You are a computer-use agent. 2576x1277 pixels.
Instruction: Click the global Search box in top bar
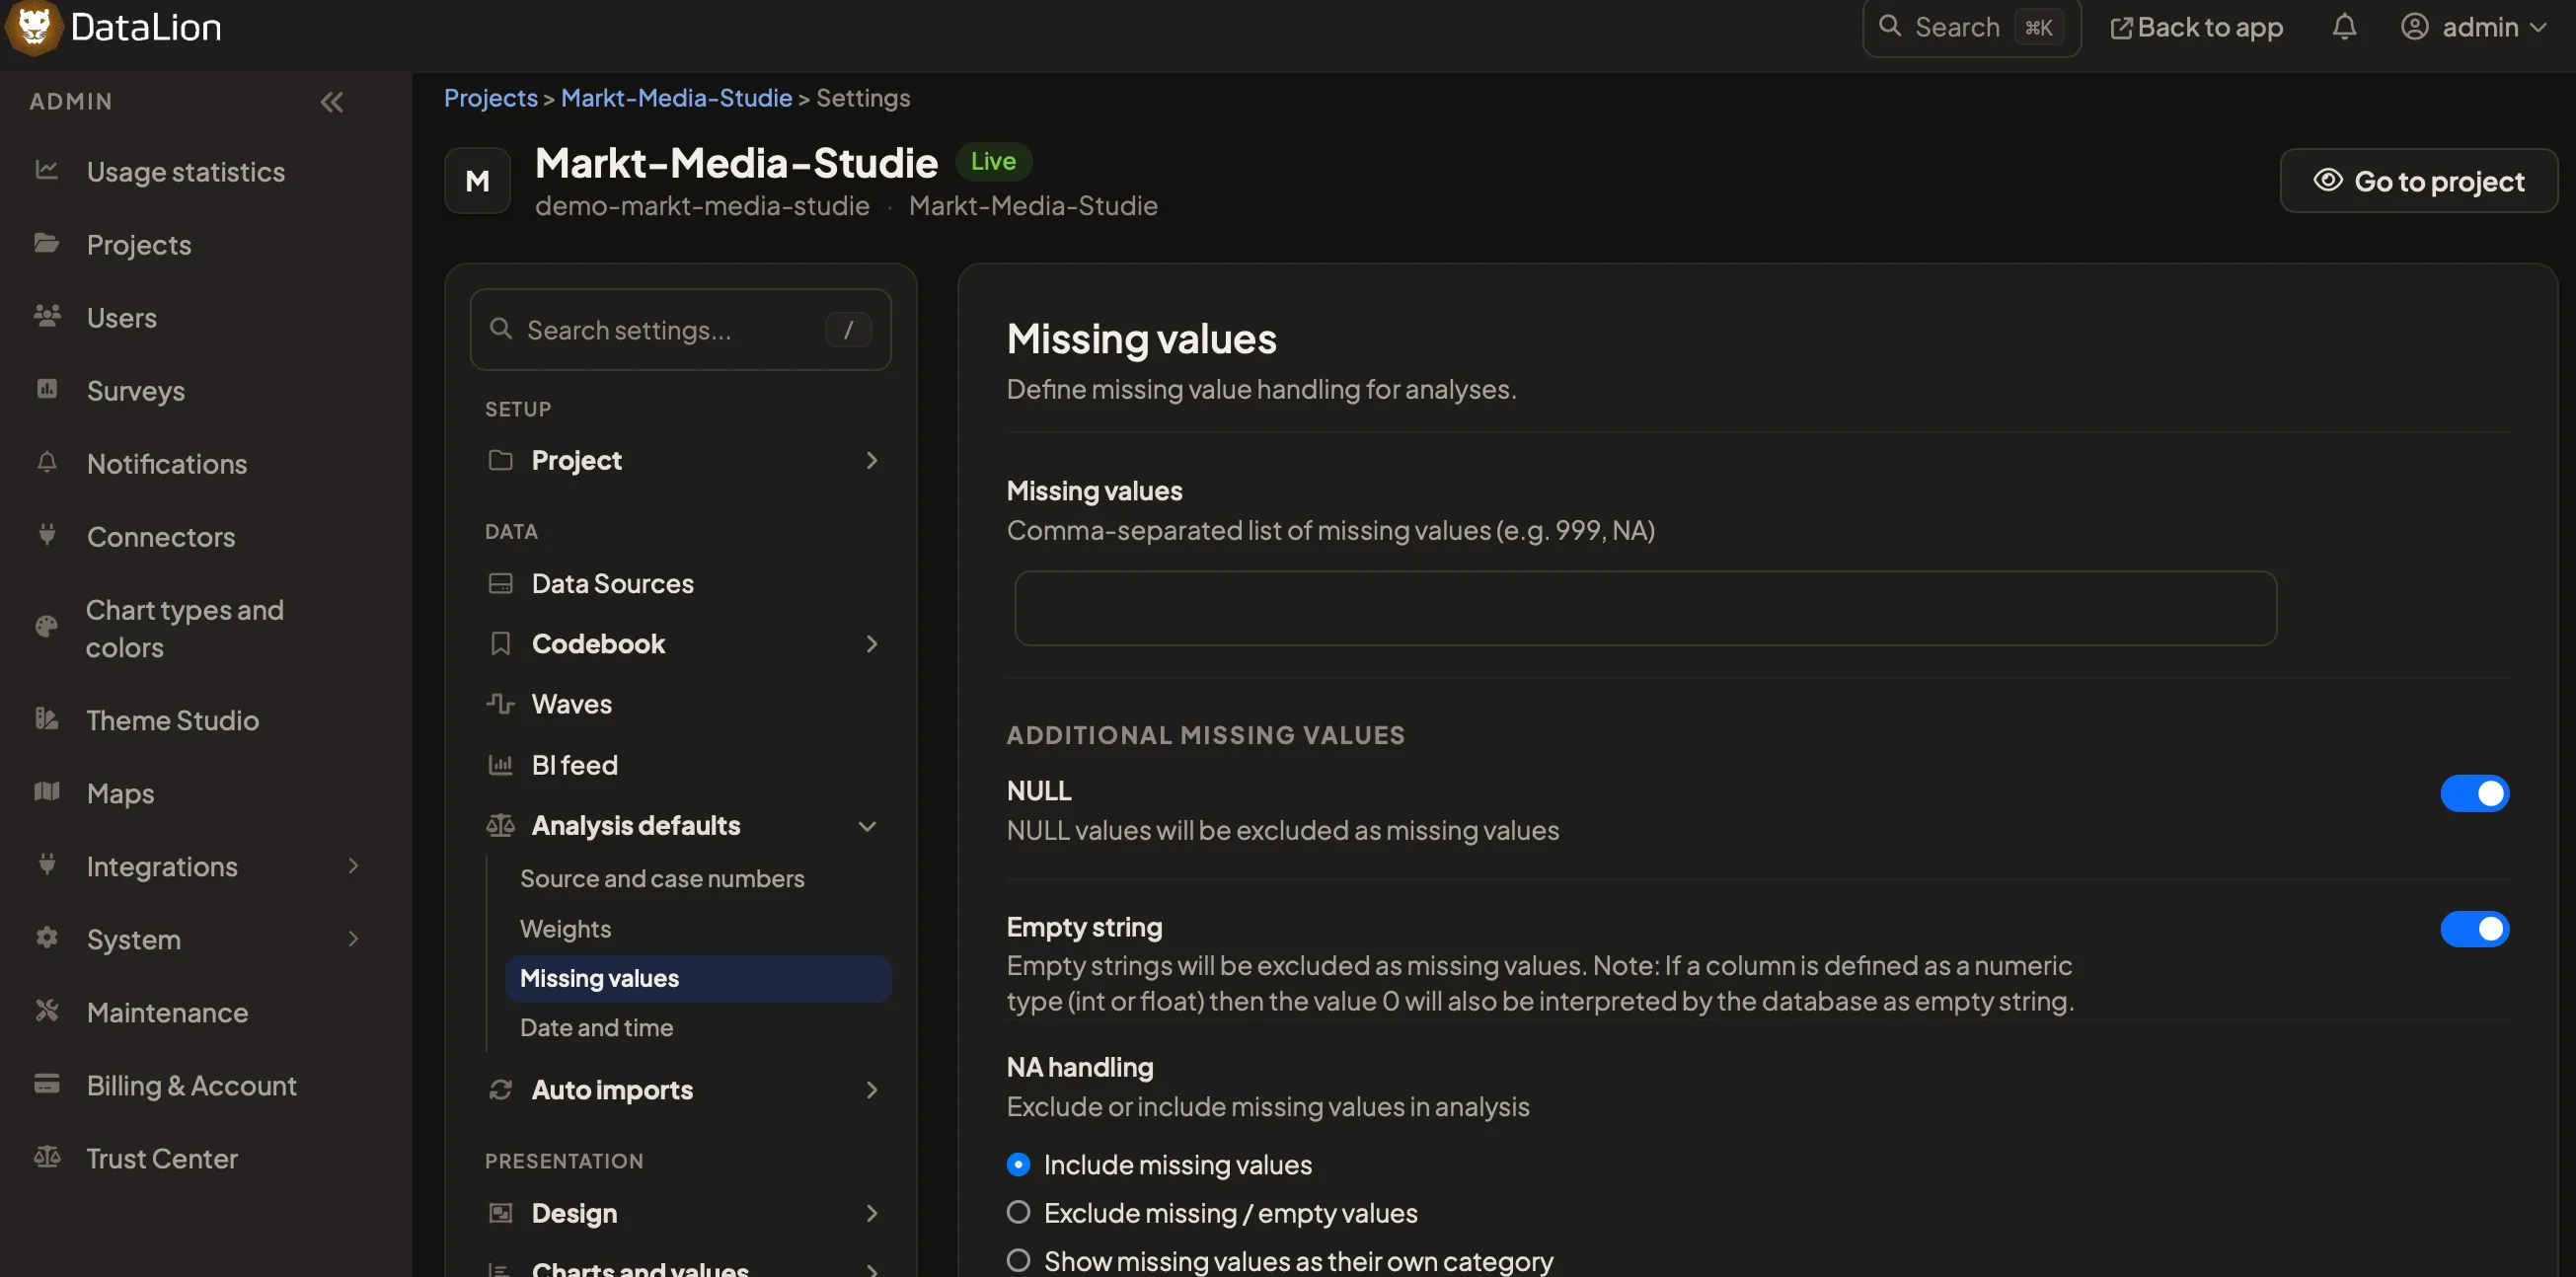click(1970, 27)
